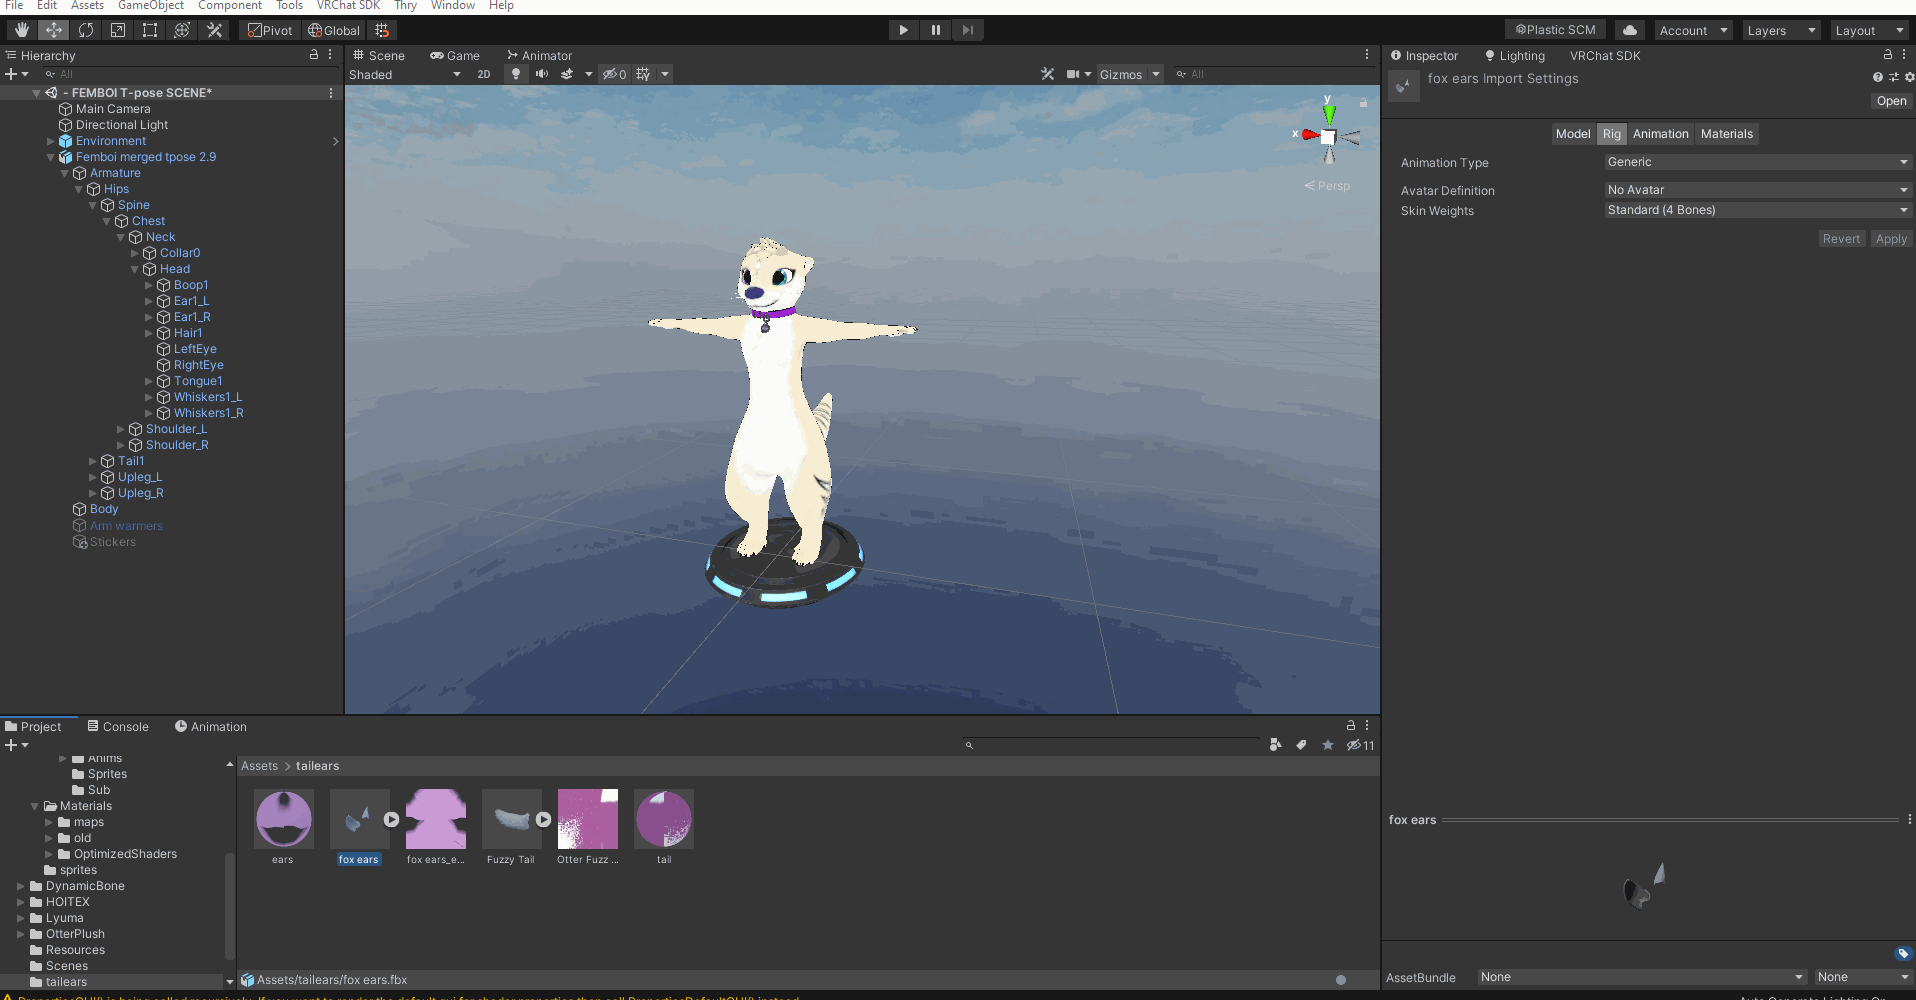Click the Step frame button
The height and width of the screenshot is (1000, 1916).
[967, 30]
